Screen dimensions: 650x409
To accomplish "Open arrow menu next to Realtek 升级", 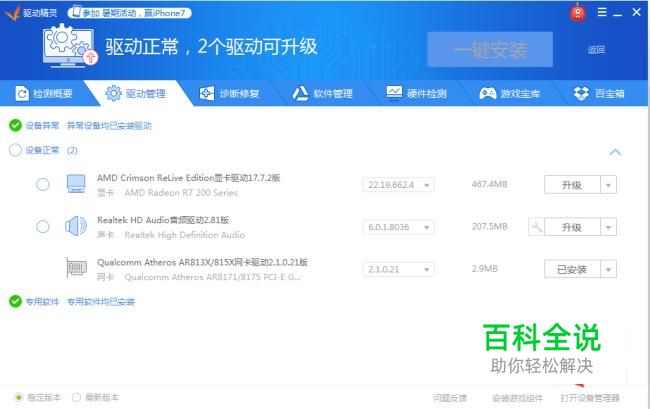I will pyautogui.click(x=609, y=227).
